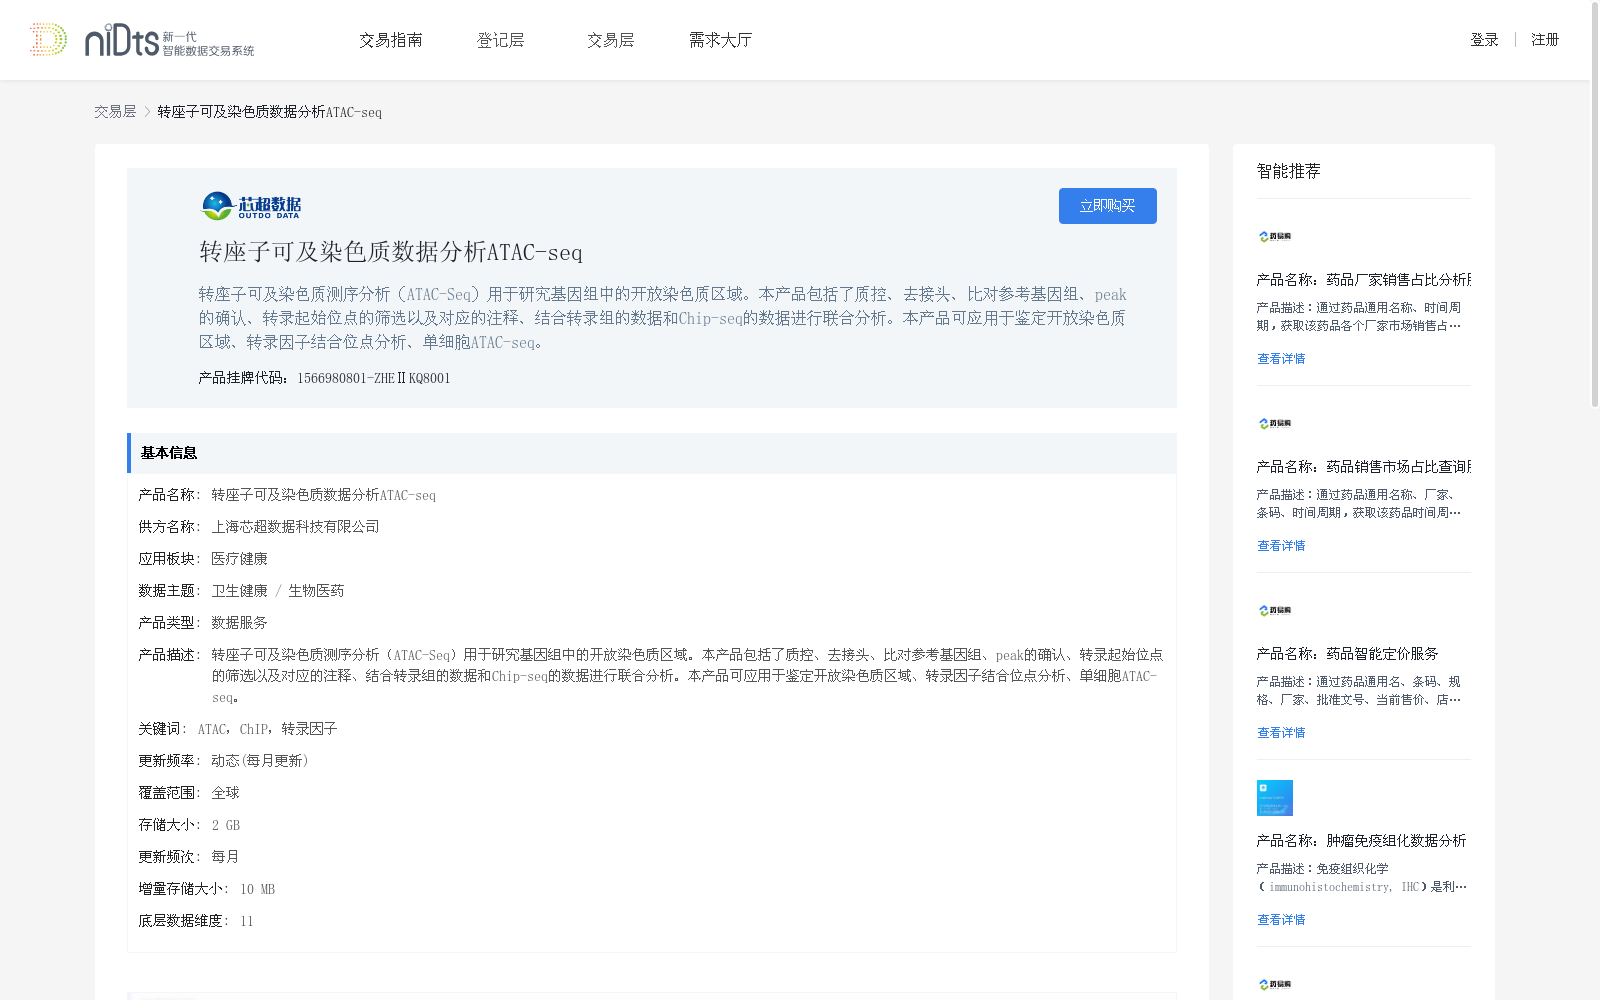Click the 动态(每月更新) update frequency
Viewport: 1600px width, 1000px height.
click(x=260, y=761)
